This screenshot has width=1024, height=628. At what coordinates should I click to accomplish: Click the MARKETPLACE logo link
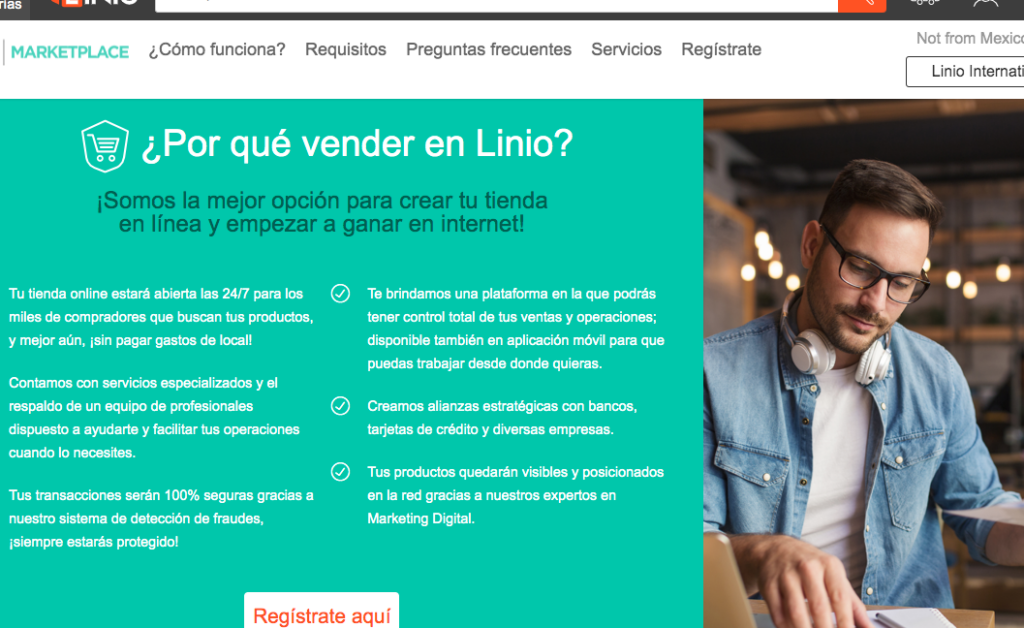(x=70, y=52)
